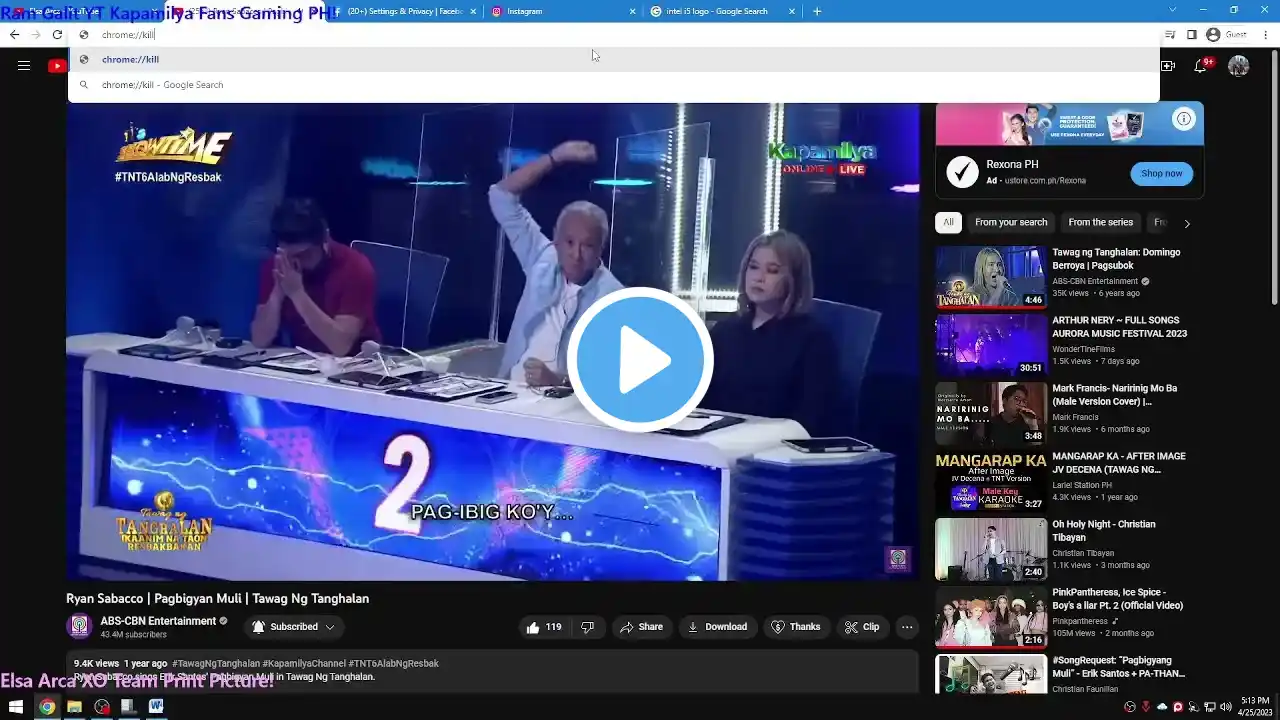Image resolution: width=1280 pixels, height=720 pixels.
Task: Select the 'All' filter chip
Action: pos(948,222)
